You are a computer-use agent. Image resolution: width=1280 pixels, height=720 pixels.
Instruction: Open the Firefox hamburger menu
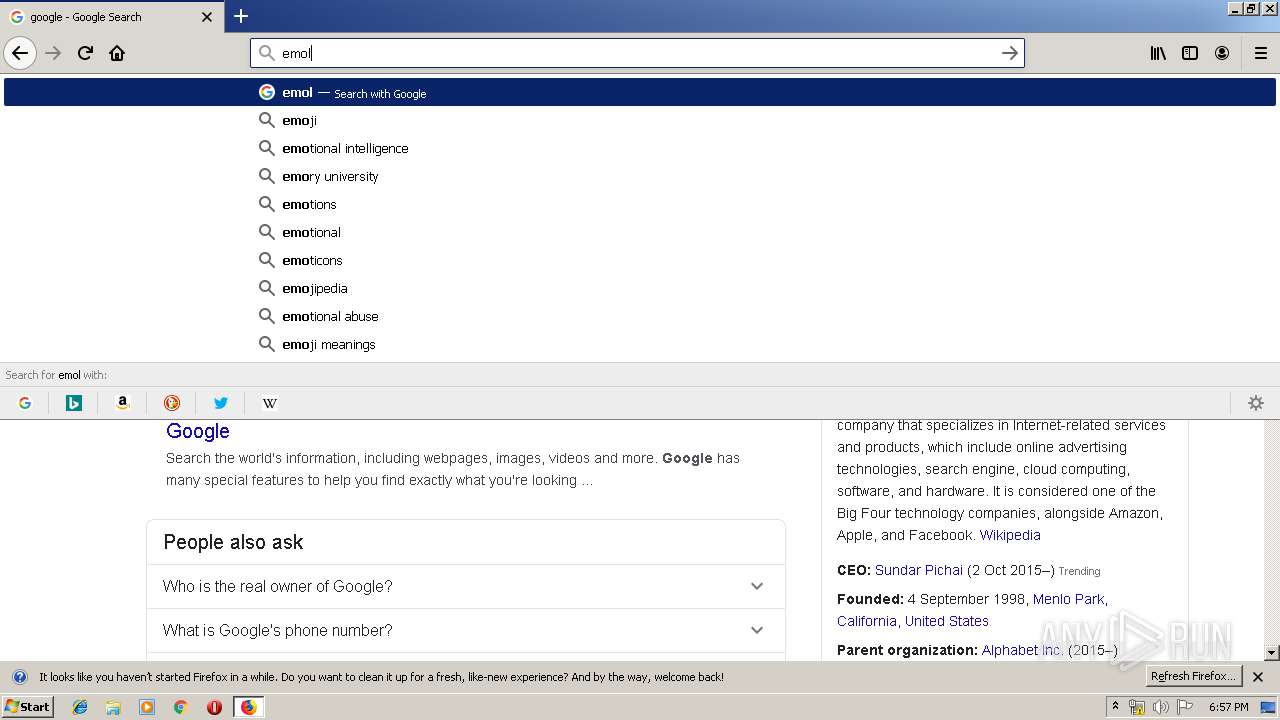coord(1261,53)
